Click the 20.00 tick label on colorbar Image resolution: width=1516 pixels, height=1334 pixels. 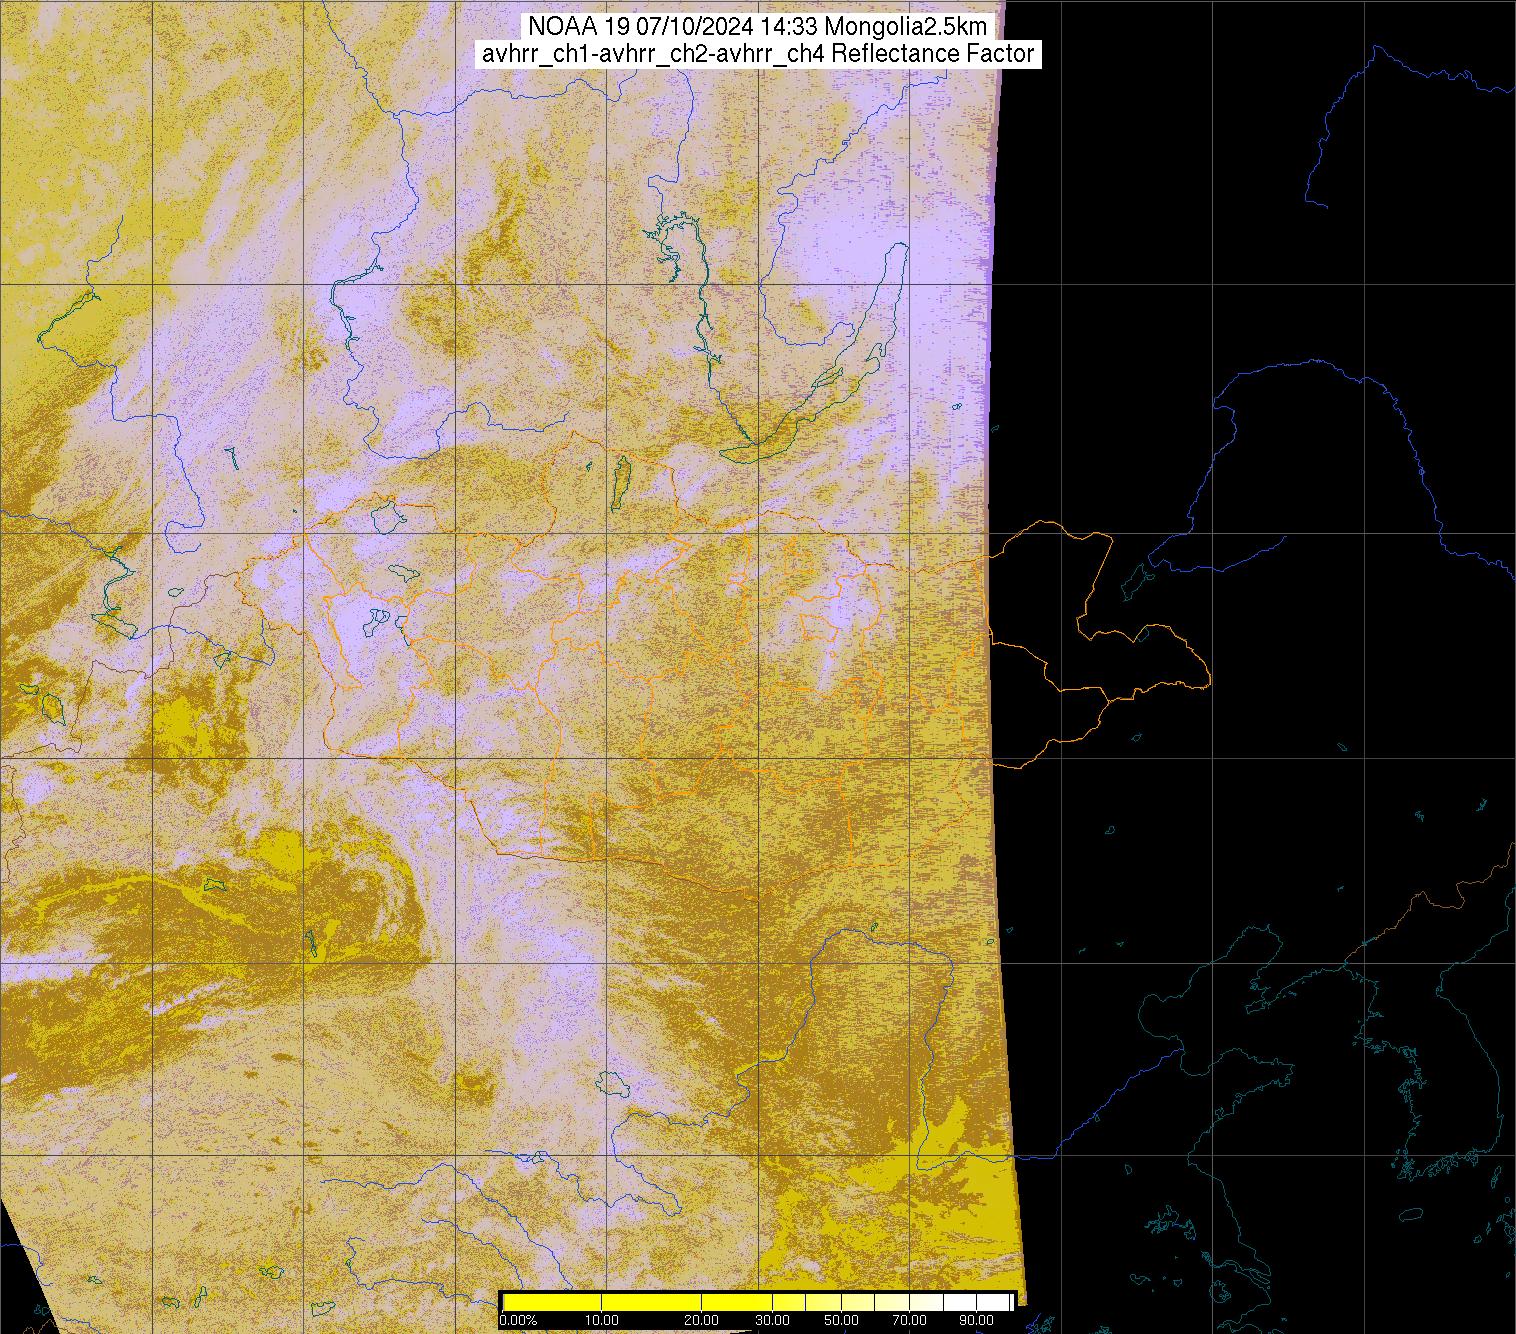pyautogui.click(x=701, y=1320)
